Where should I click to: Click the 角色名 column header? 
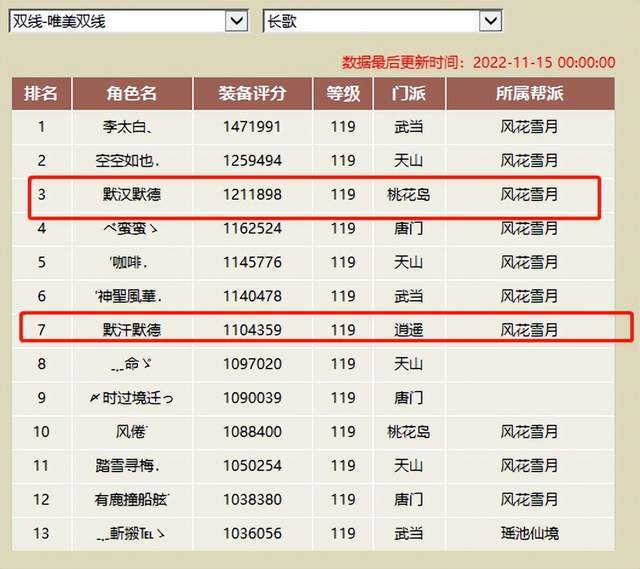pyautogui.click(x=132, y=93)
